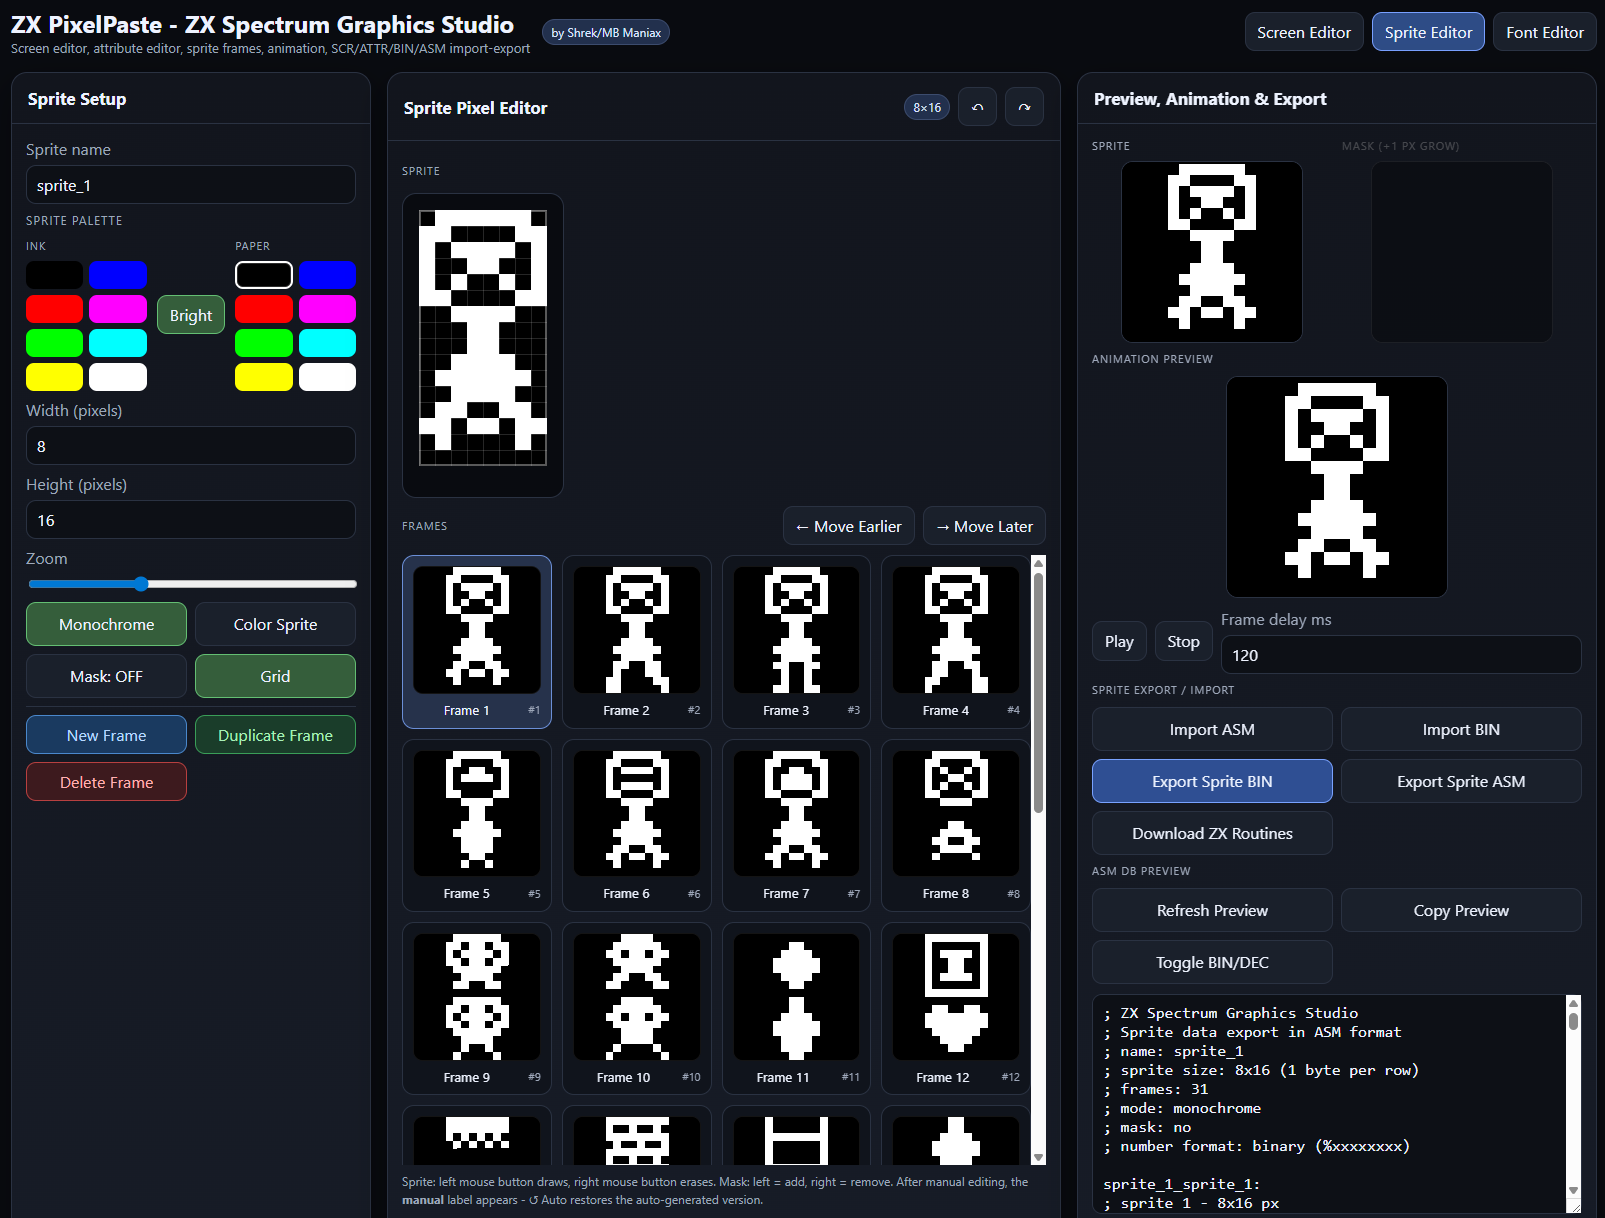Click the undo arrow icon
This screenshot has height=1218, width=1605.
(x=977, y=107)
